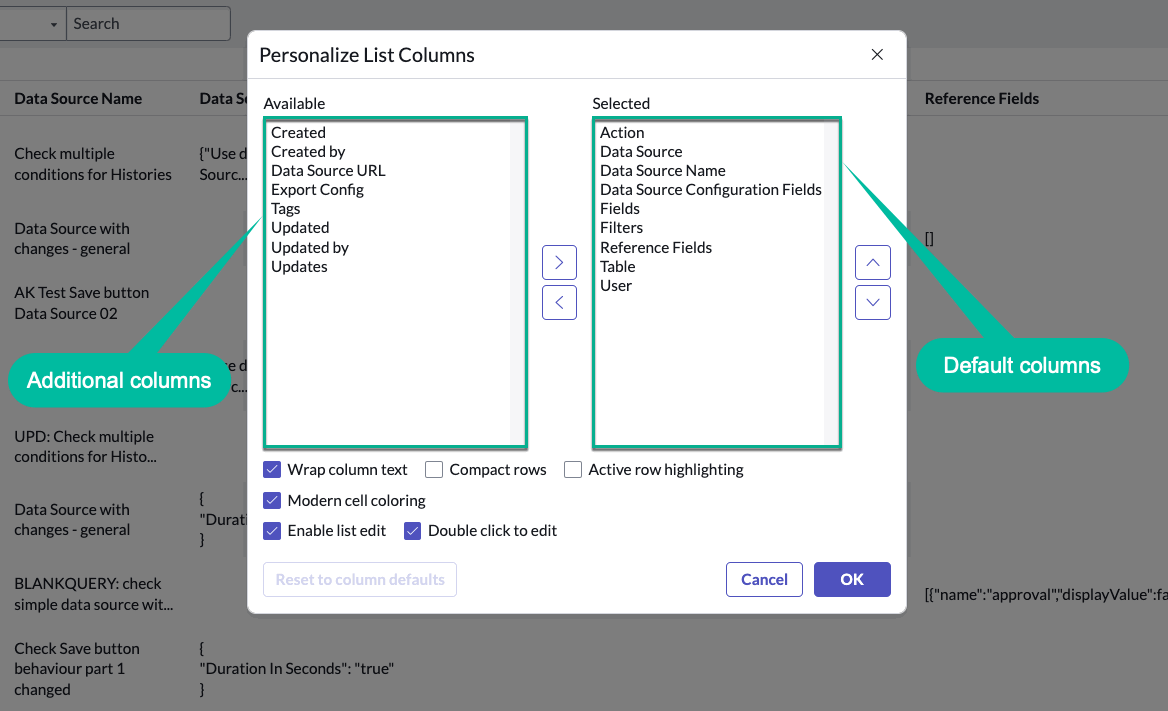
Task: Select Filters in the Selected list
Action: tap(622, 228)
